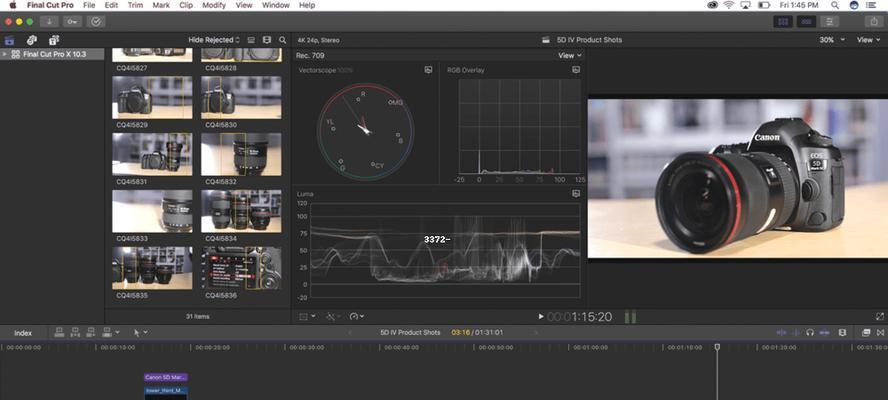
Task: Click the Import Media arrow button
Action: click(49, 22)
